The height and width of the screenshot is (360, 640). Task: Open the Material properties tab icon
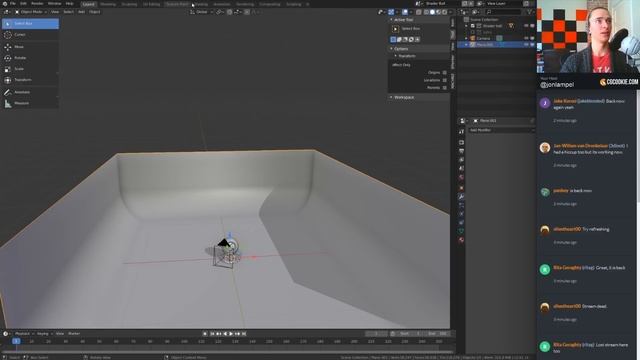point(461,240)
